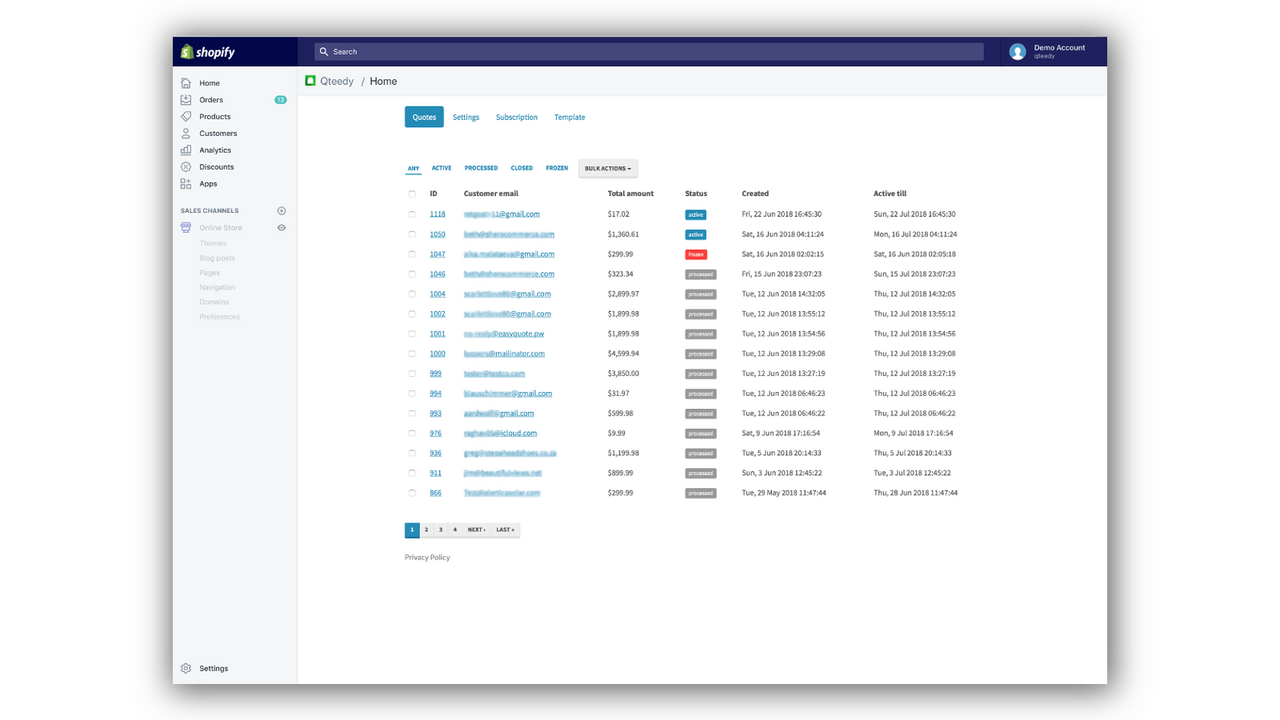Open Themes under Online Store
The height and width of the screenshot is (720, 1280).
tap(213, 243)
